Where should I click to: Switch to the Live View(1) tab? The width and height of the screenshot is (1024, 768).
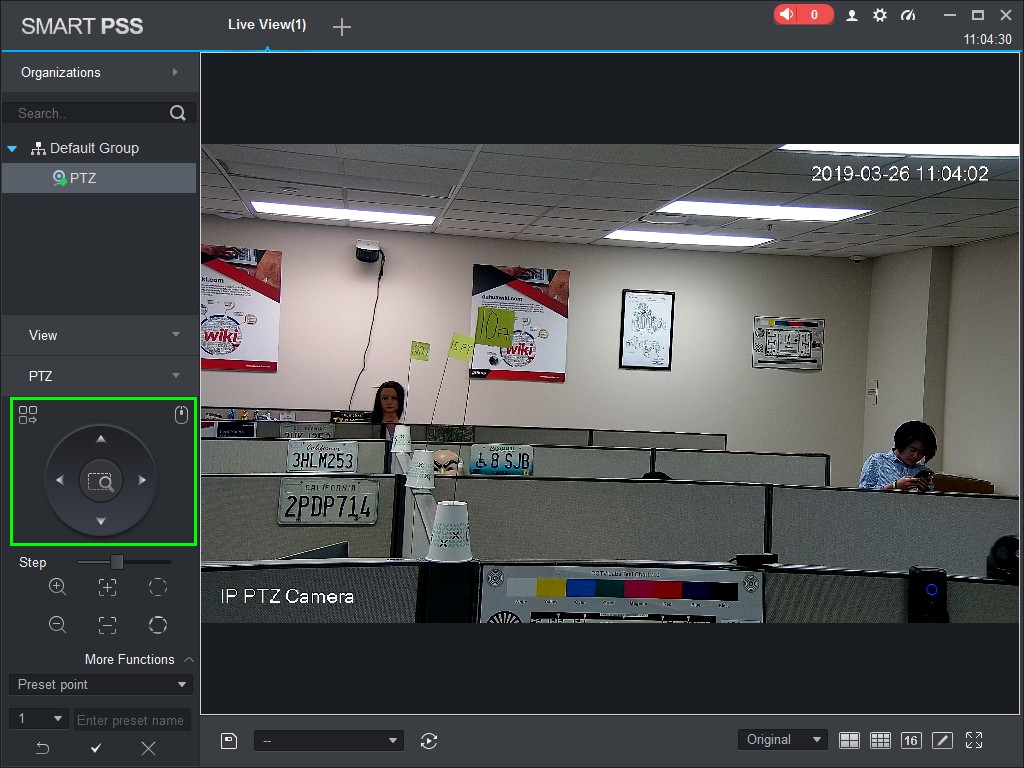point(267,25)
